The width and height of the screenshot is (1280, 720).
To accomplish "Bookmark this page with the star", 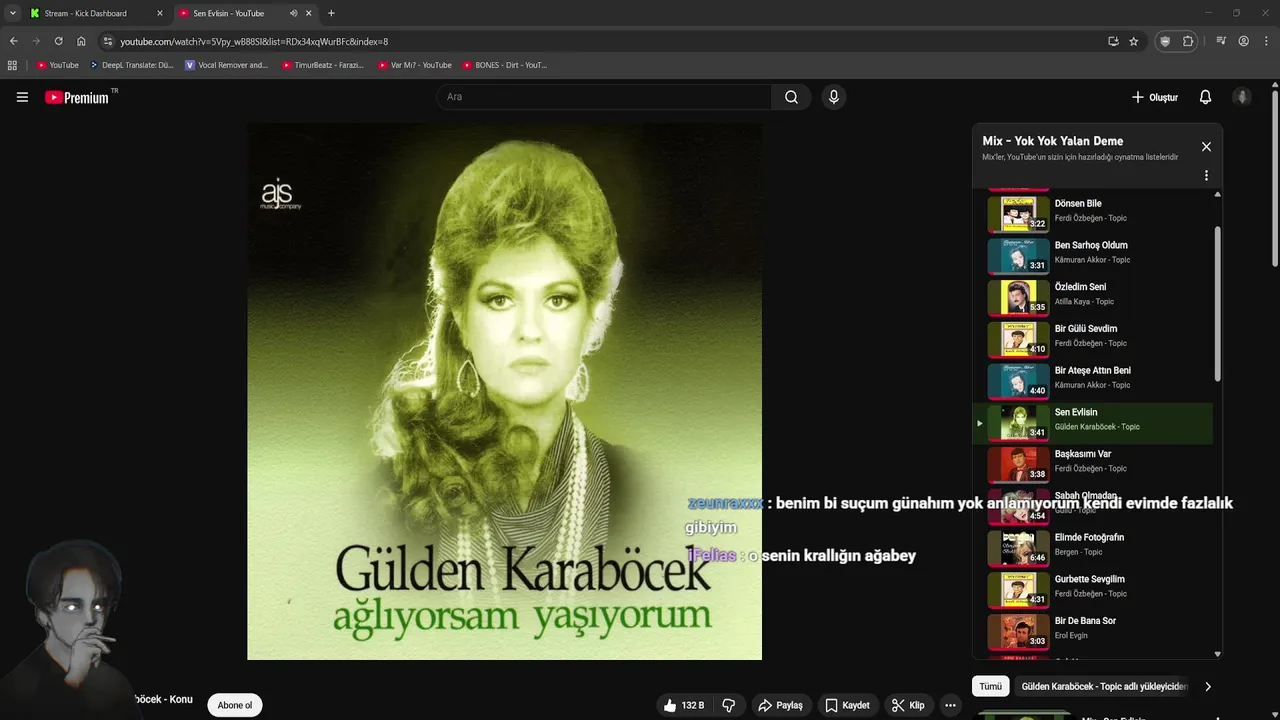I will coord(1133,41).
